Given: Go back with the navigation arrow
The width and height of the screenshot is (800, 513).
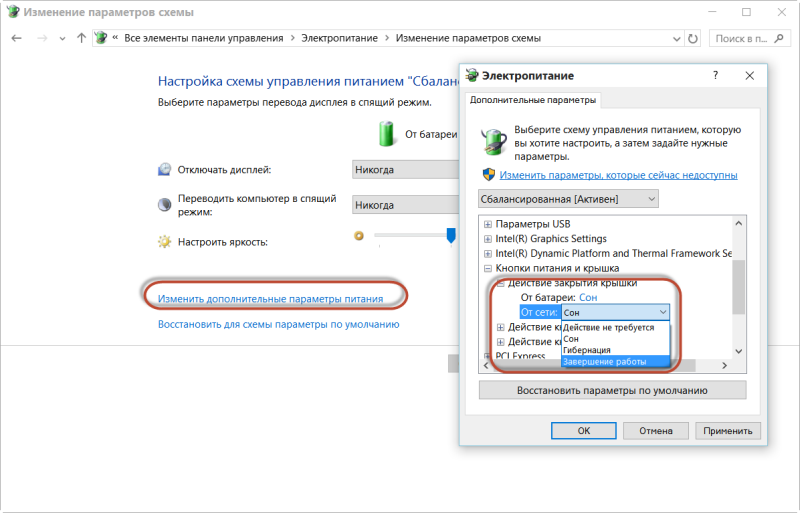Looking at the screenshot, I should click(x=16, y=38).
